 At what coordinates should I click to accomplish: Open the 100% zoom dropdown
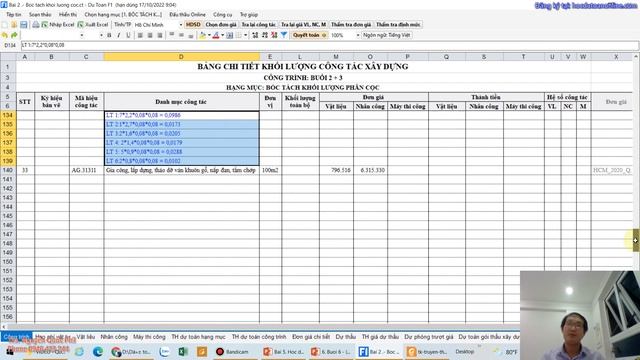point(358,36)
